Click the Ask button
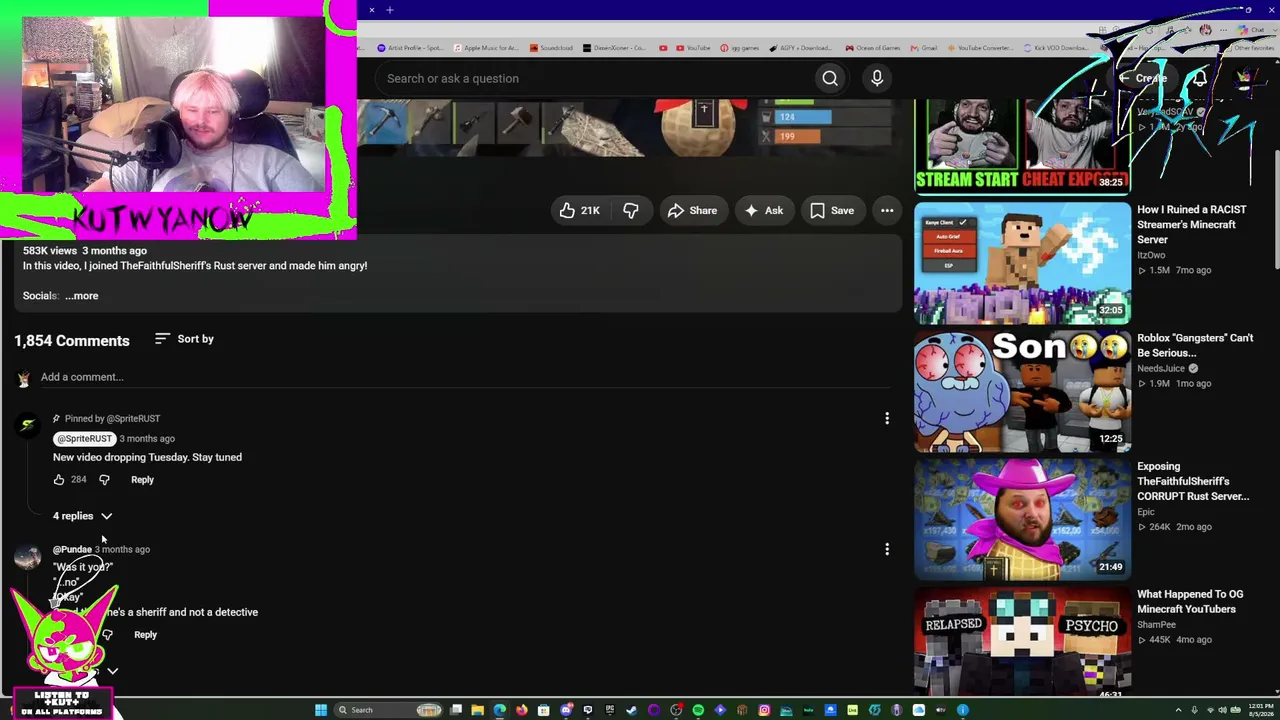 (x=764, y=210)
